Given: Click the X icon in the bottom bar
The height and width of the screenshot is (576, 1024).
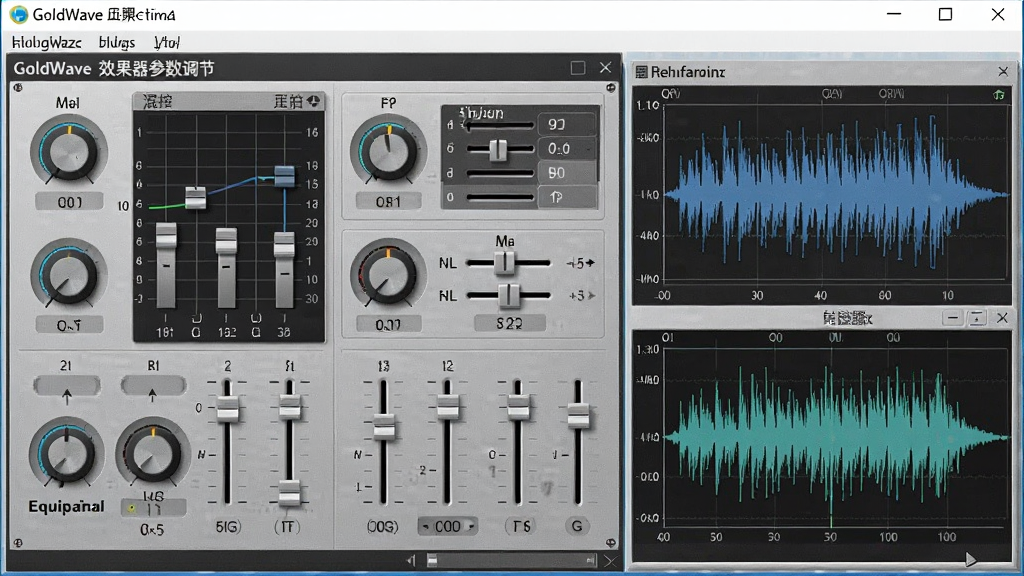Looking at the screenshot, I should tap(610, 561).
